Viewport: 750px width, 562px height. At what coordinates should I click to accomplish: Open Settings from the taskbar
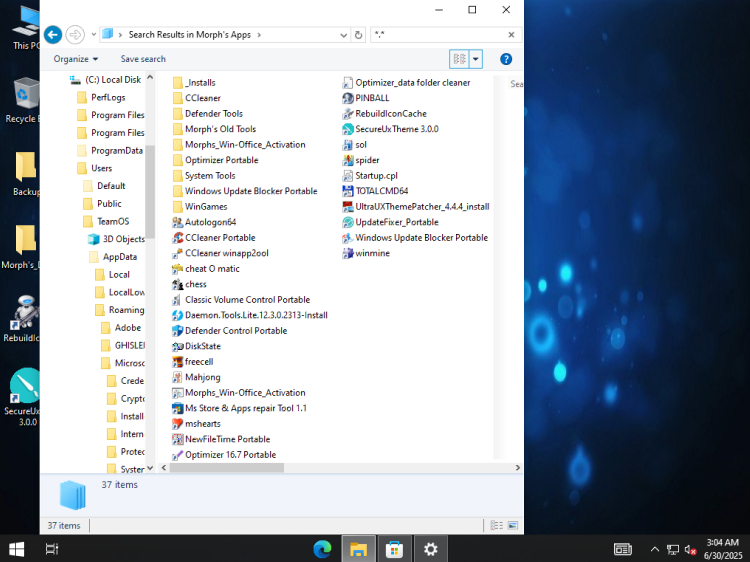point(430,549)
